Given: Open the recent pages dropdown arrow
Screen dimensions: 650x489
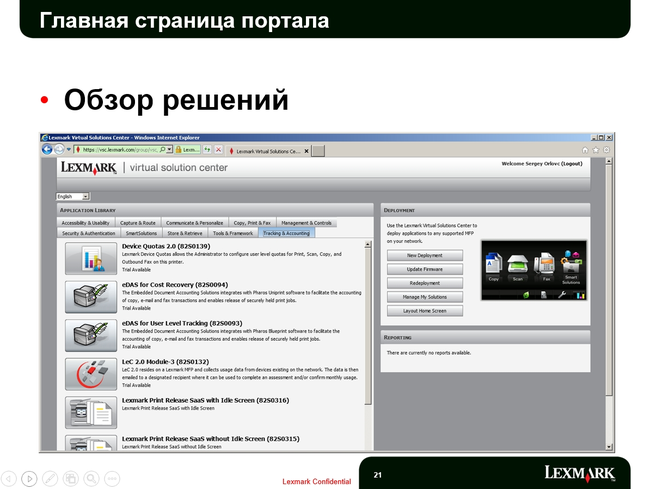Looking at the screenshot, I should [69, 150].
